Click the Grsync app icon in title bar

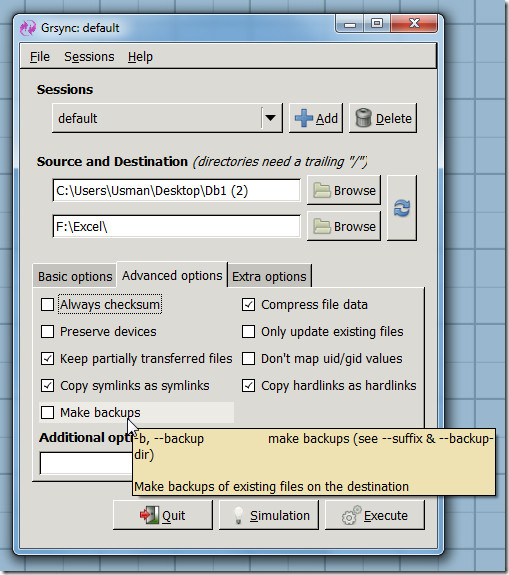[x=28, y=28]
